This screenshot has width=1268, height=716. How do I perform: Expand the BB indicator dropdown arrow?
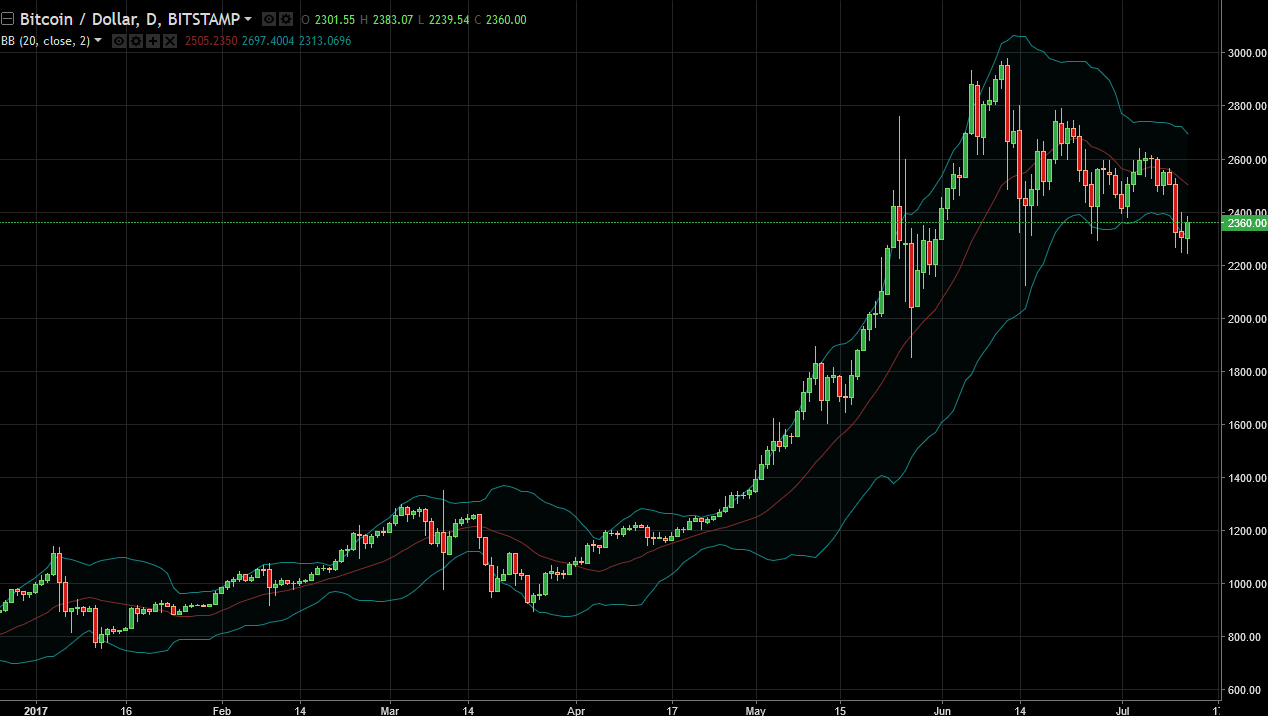(98, 41)
